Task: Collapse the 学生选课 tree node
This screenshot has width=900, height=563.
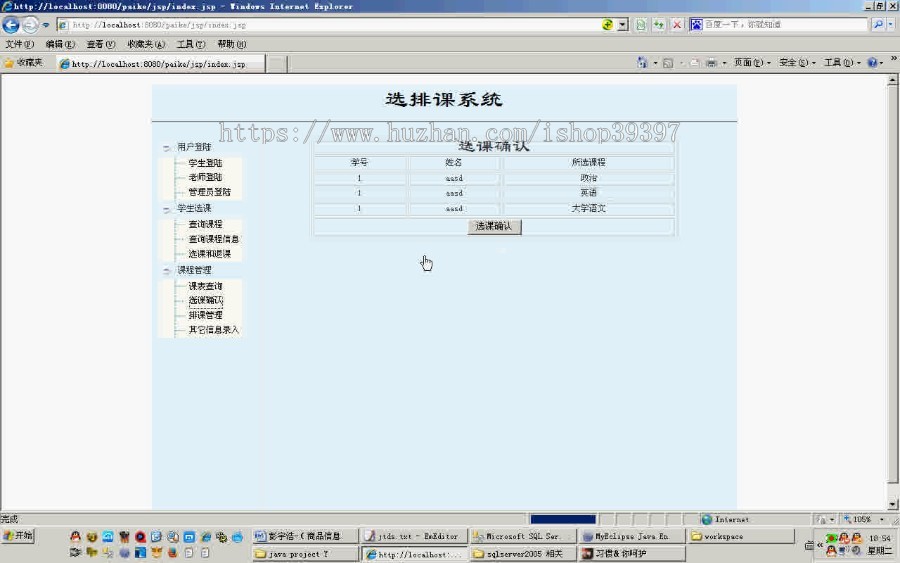Action: [166, 209]
